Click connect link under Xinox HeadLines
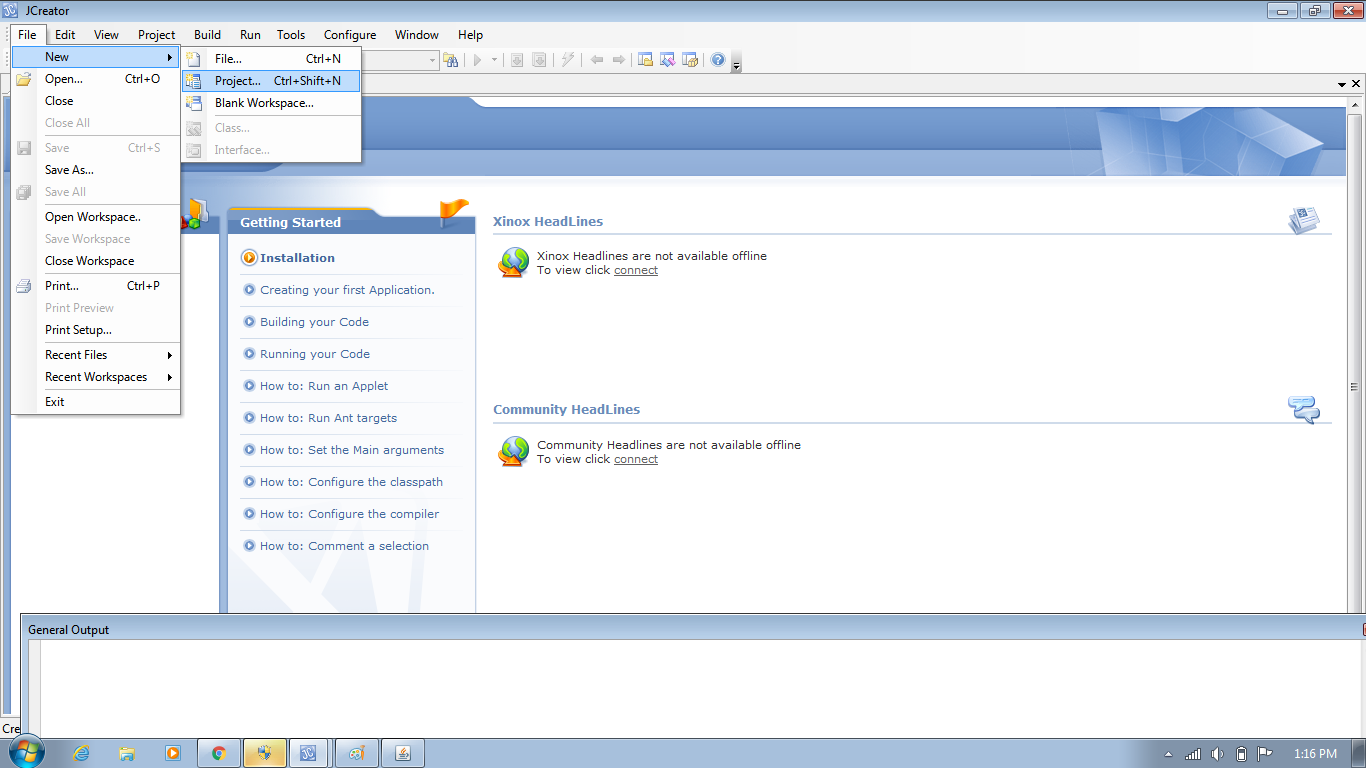Screen dimensions: 1366x768 [636, 270]
